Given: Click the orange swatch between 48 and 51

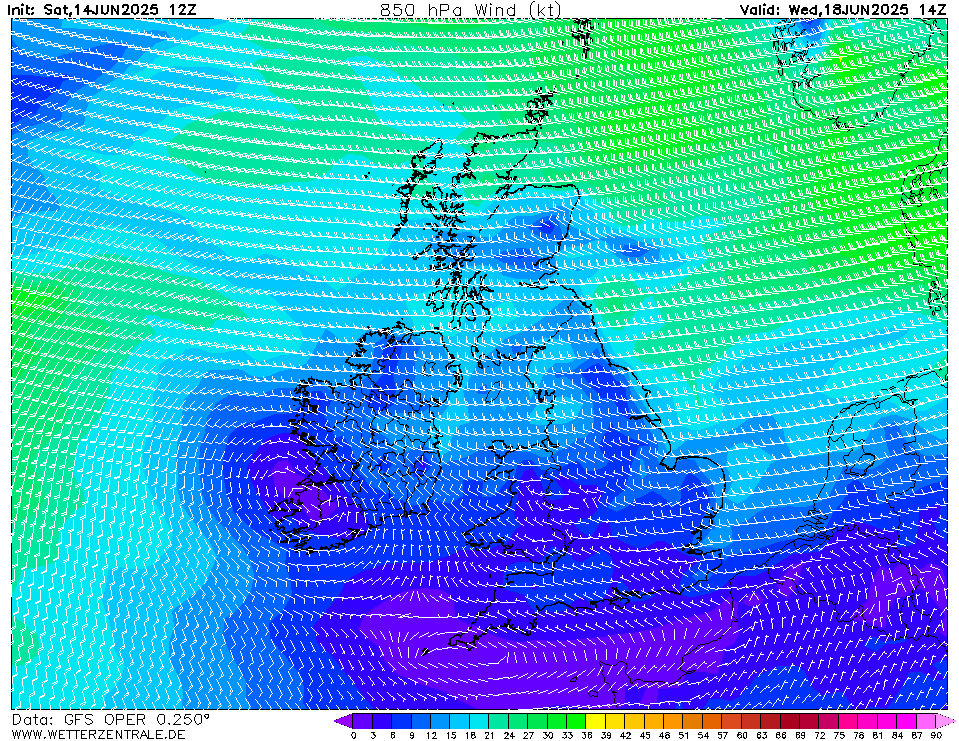Looking at the screenshot, I should pos(674,721).
